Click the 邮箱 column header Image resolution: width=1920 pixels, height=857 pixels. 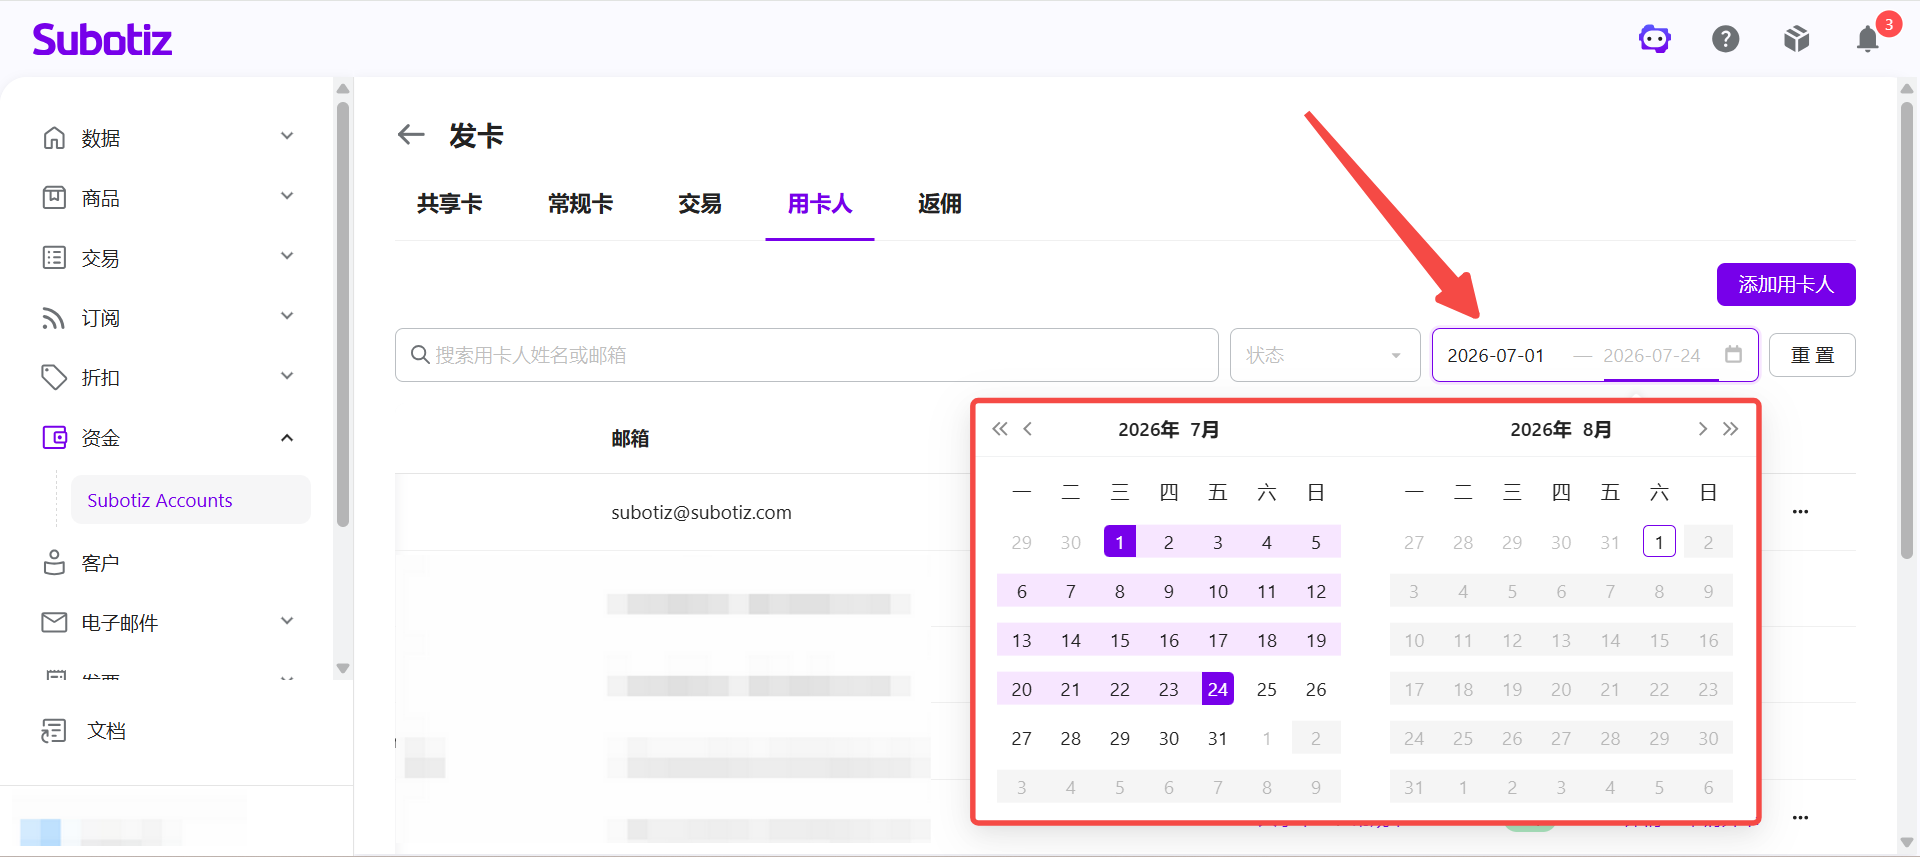630,438
